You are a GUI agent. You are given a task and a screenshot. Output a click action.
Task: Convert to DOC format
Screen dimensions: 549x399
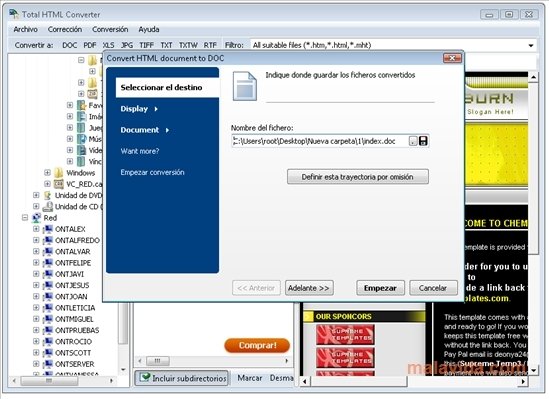coord(70,45)
